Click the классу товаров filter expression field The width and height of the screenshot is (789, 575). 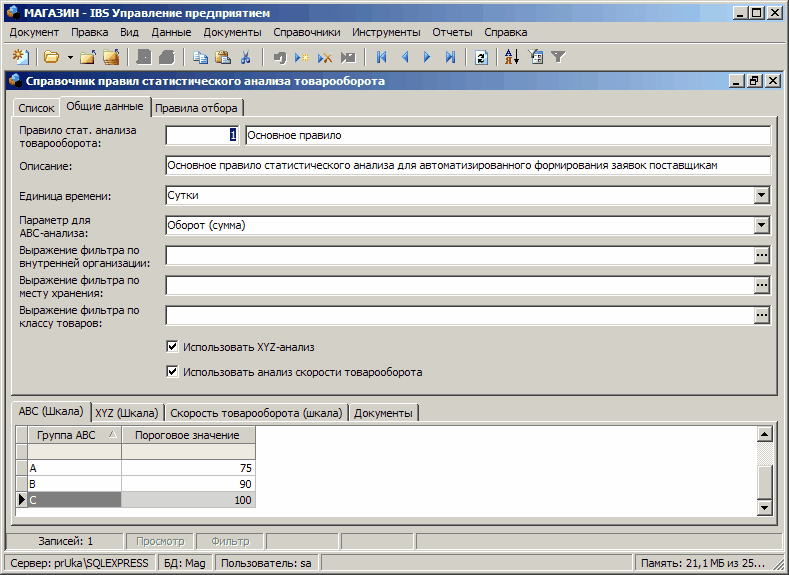click(x=460, y=316)
